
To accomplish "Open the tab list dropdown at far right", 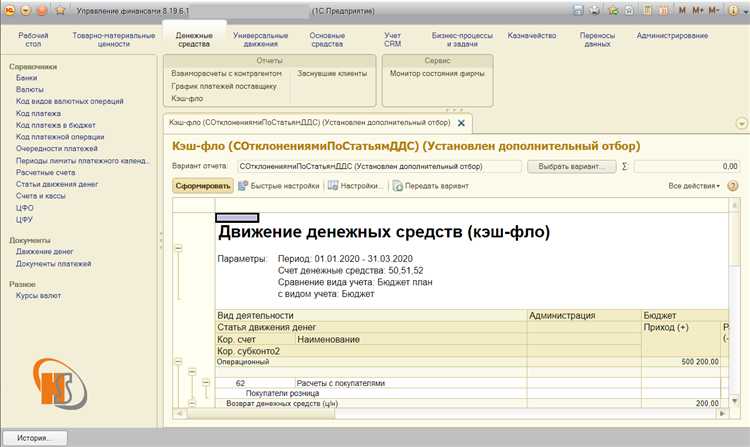I will click(741, 124).
